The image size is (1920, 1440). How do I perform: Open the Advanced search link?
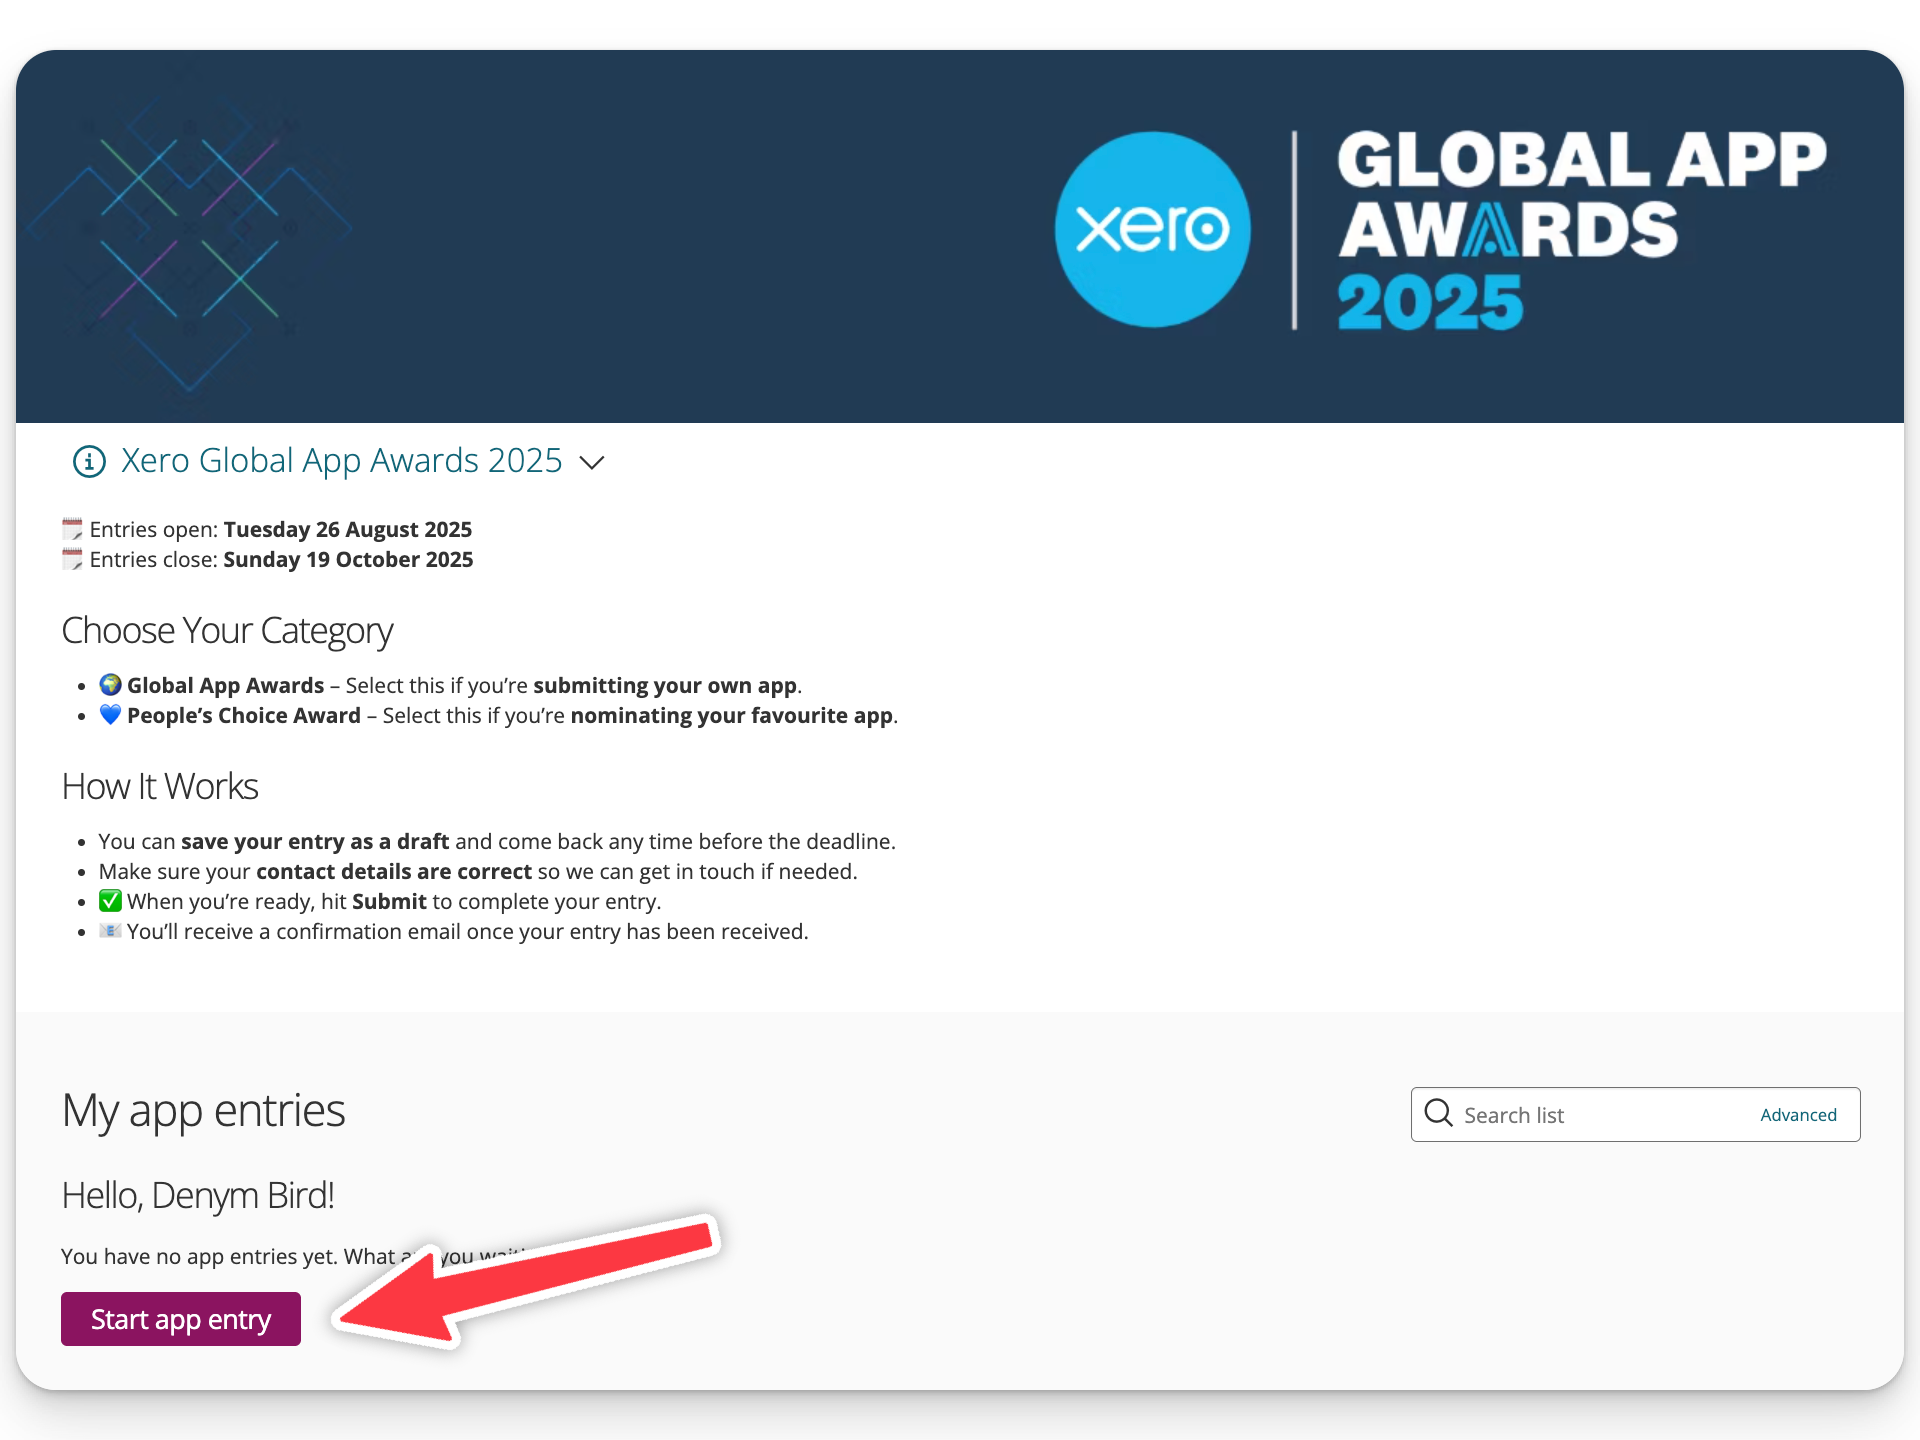pos(1798,1115)
